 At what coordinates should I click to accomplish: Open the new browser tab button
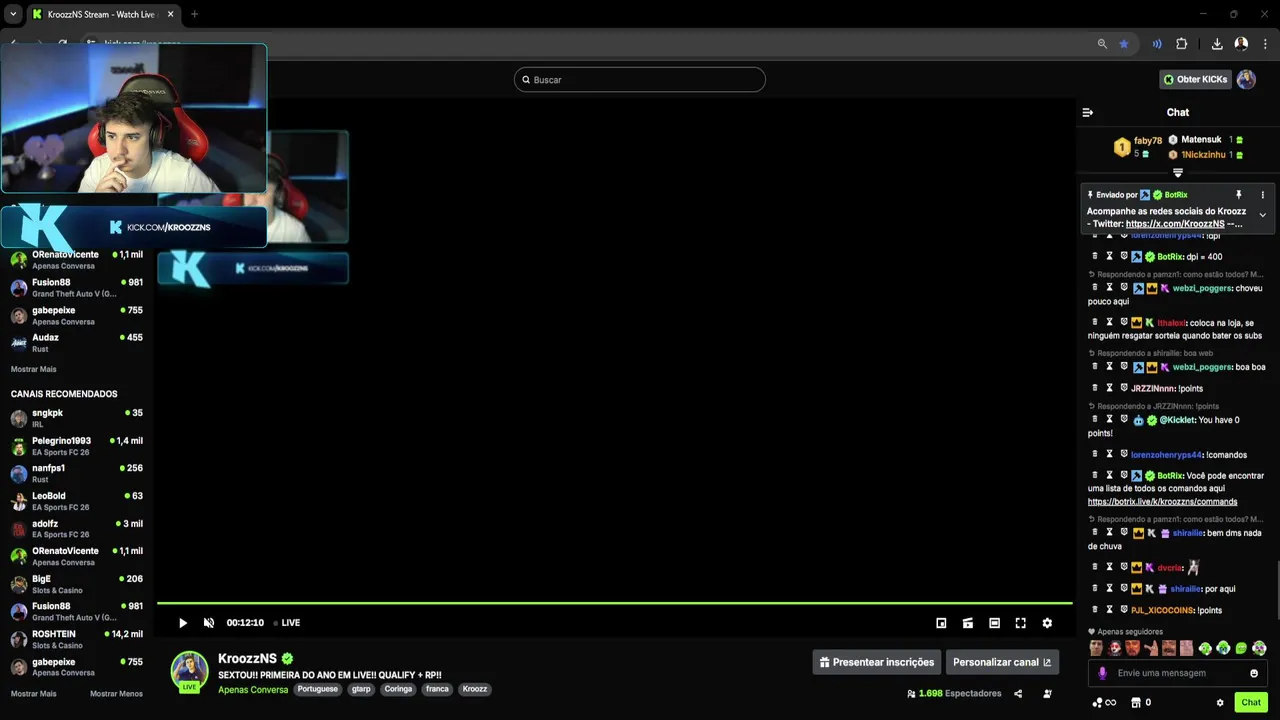[194, 14]
